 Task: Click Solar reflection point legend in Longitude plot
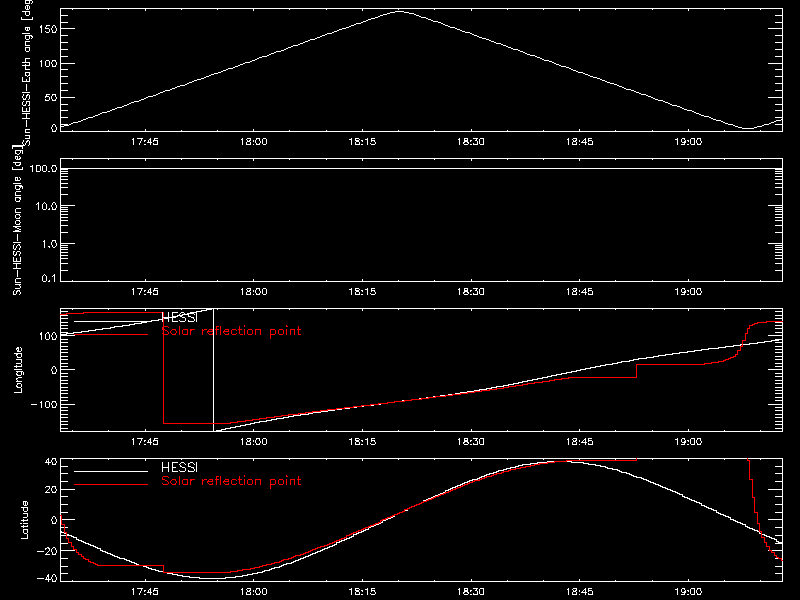pos(231,331)
